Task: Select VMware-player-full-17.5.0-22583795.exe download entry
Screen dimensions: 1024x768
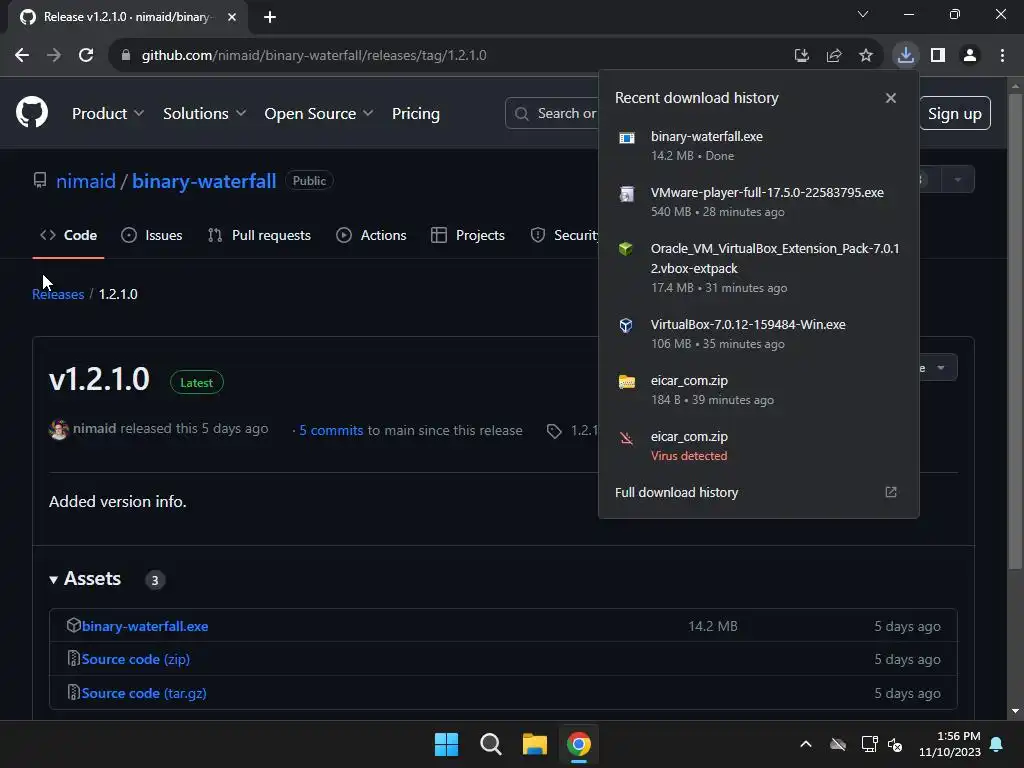Action: [x=758, y=202]
